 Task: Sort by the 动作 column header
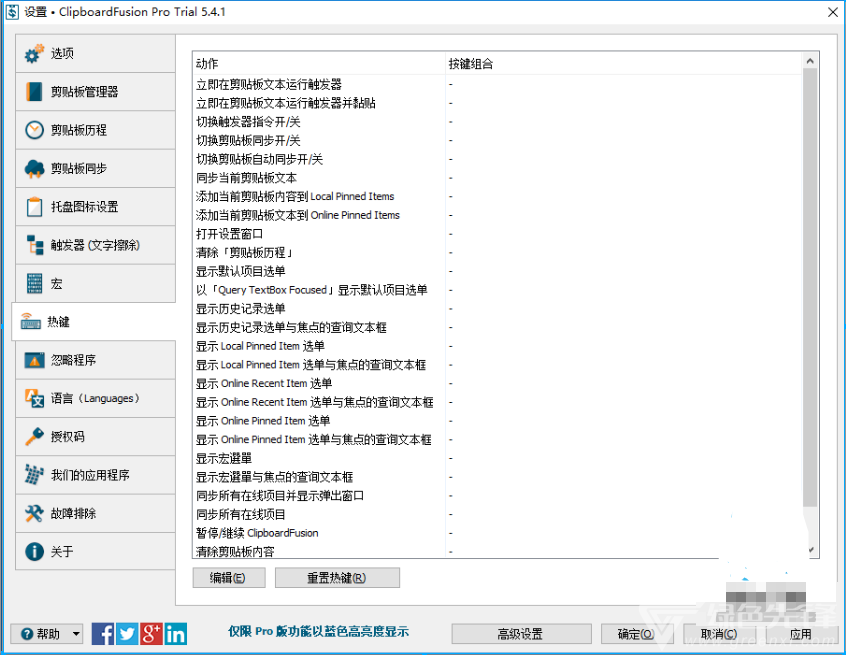tap(319, 64)
